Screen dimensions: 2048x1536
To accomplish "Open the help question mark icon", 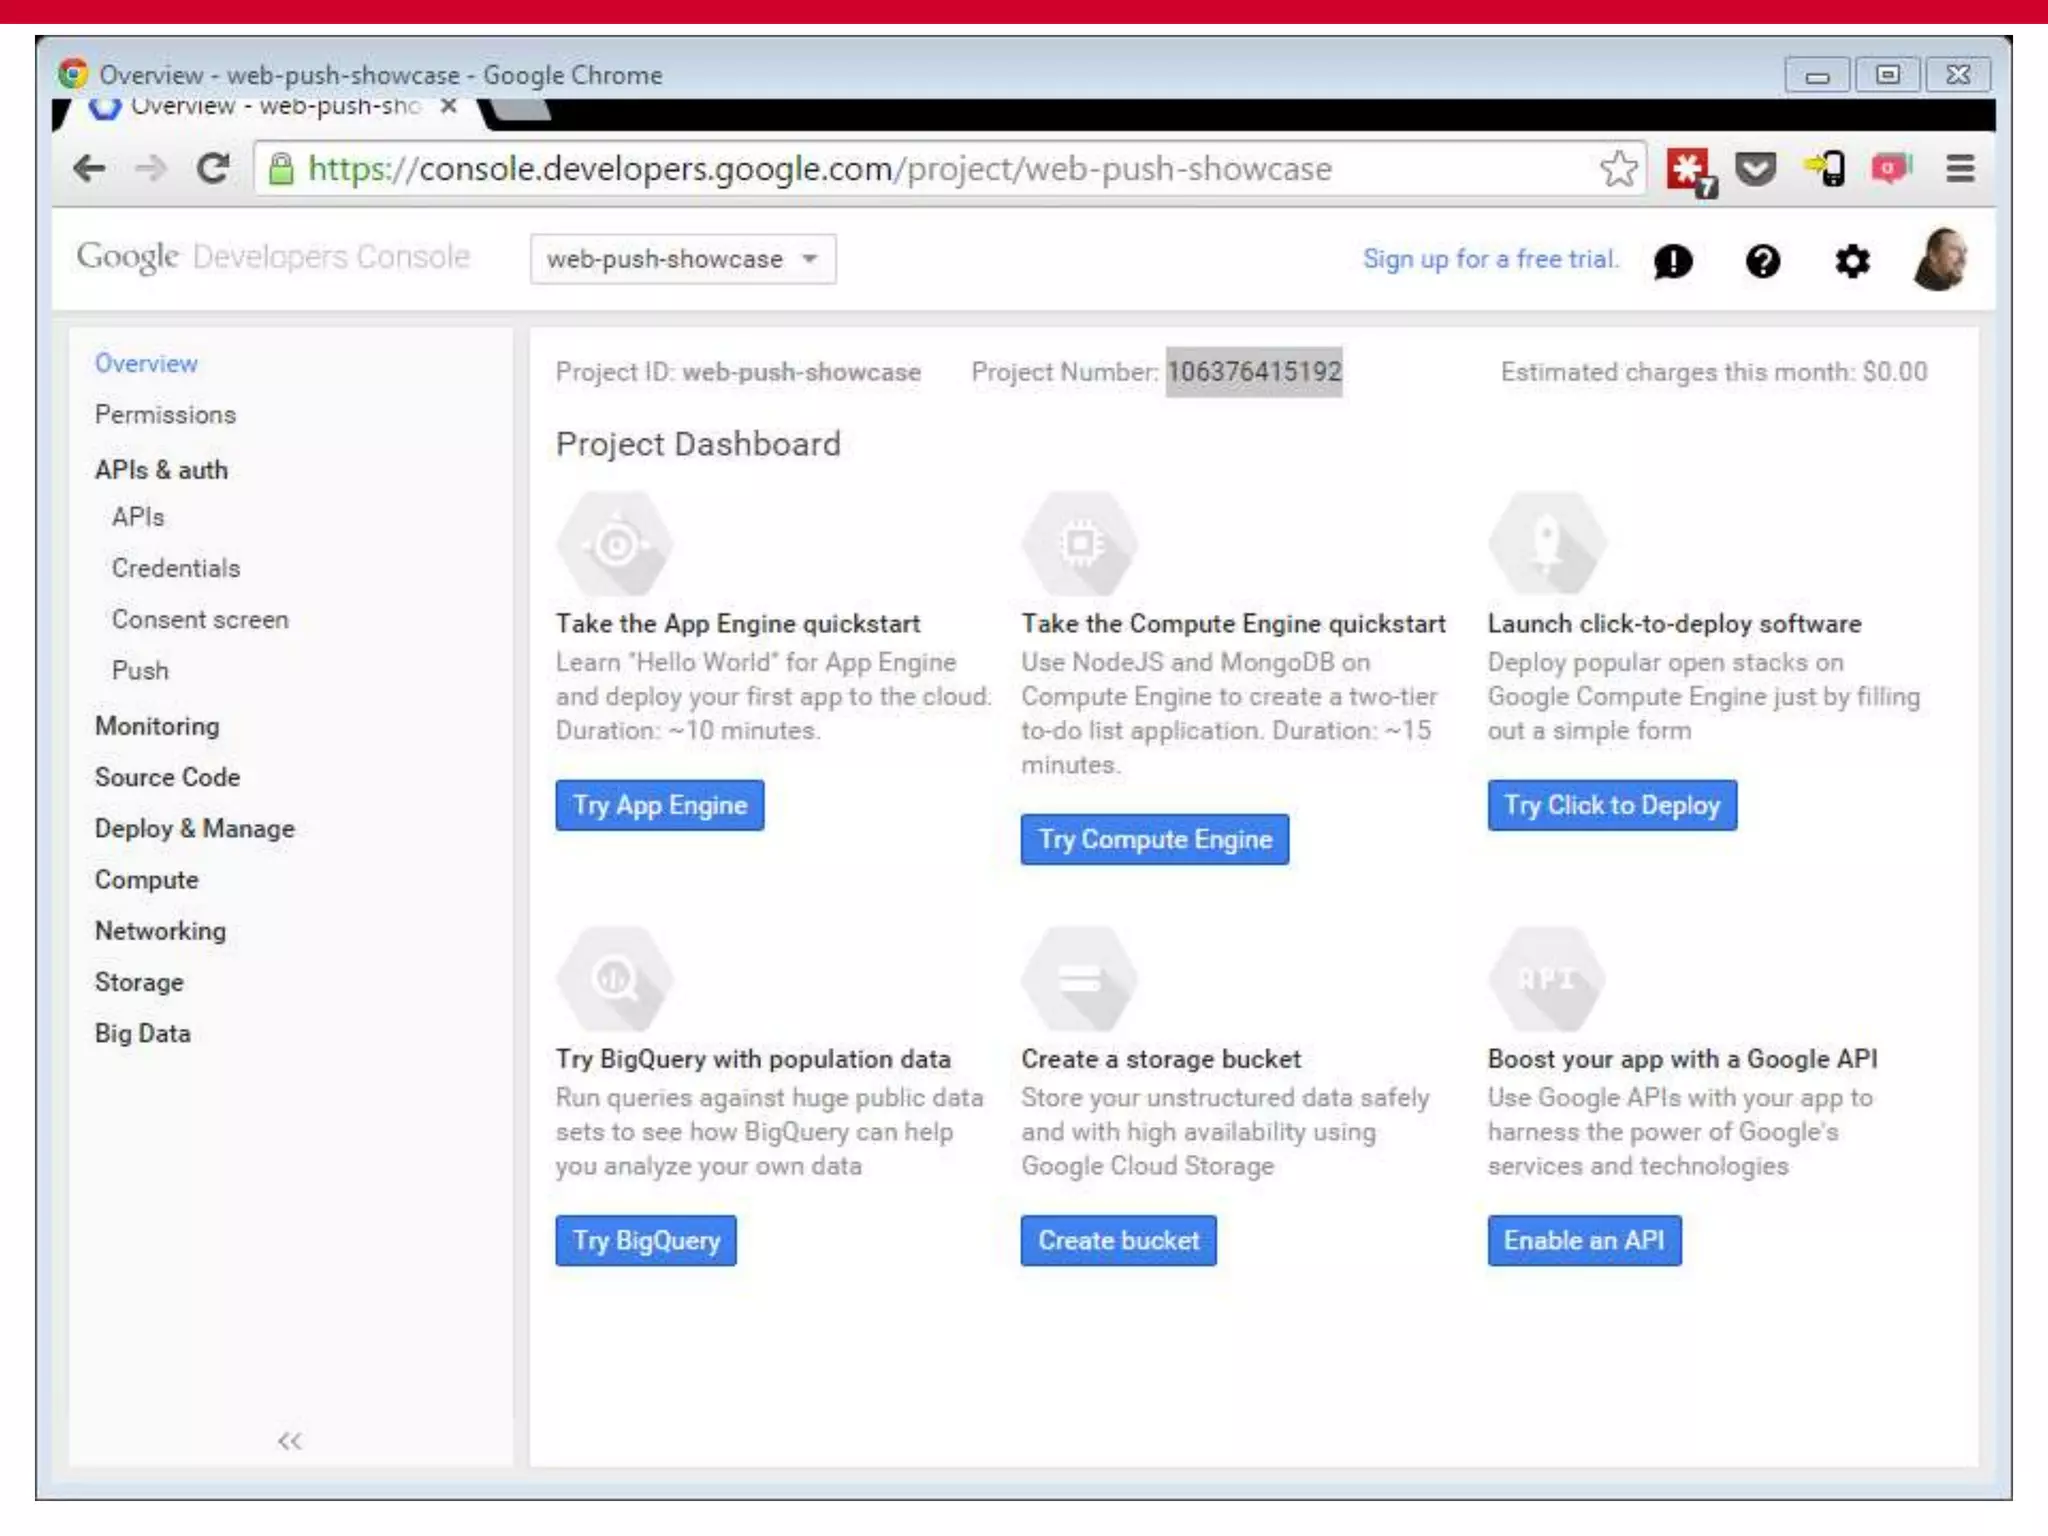I will coord(1762,261).
